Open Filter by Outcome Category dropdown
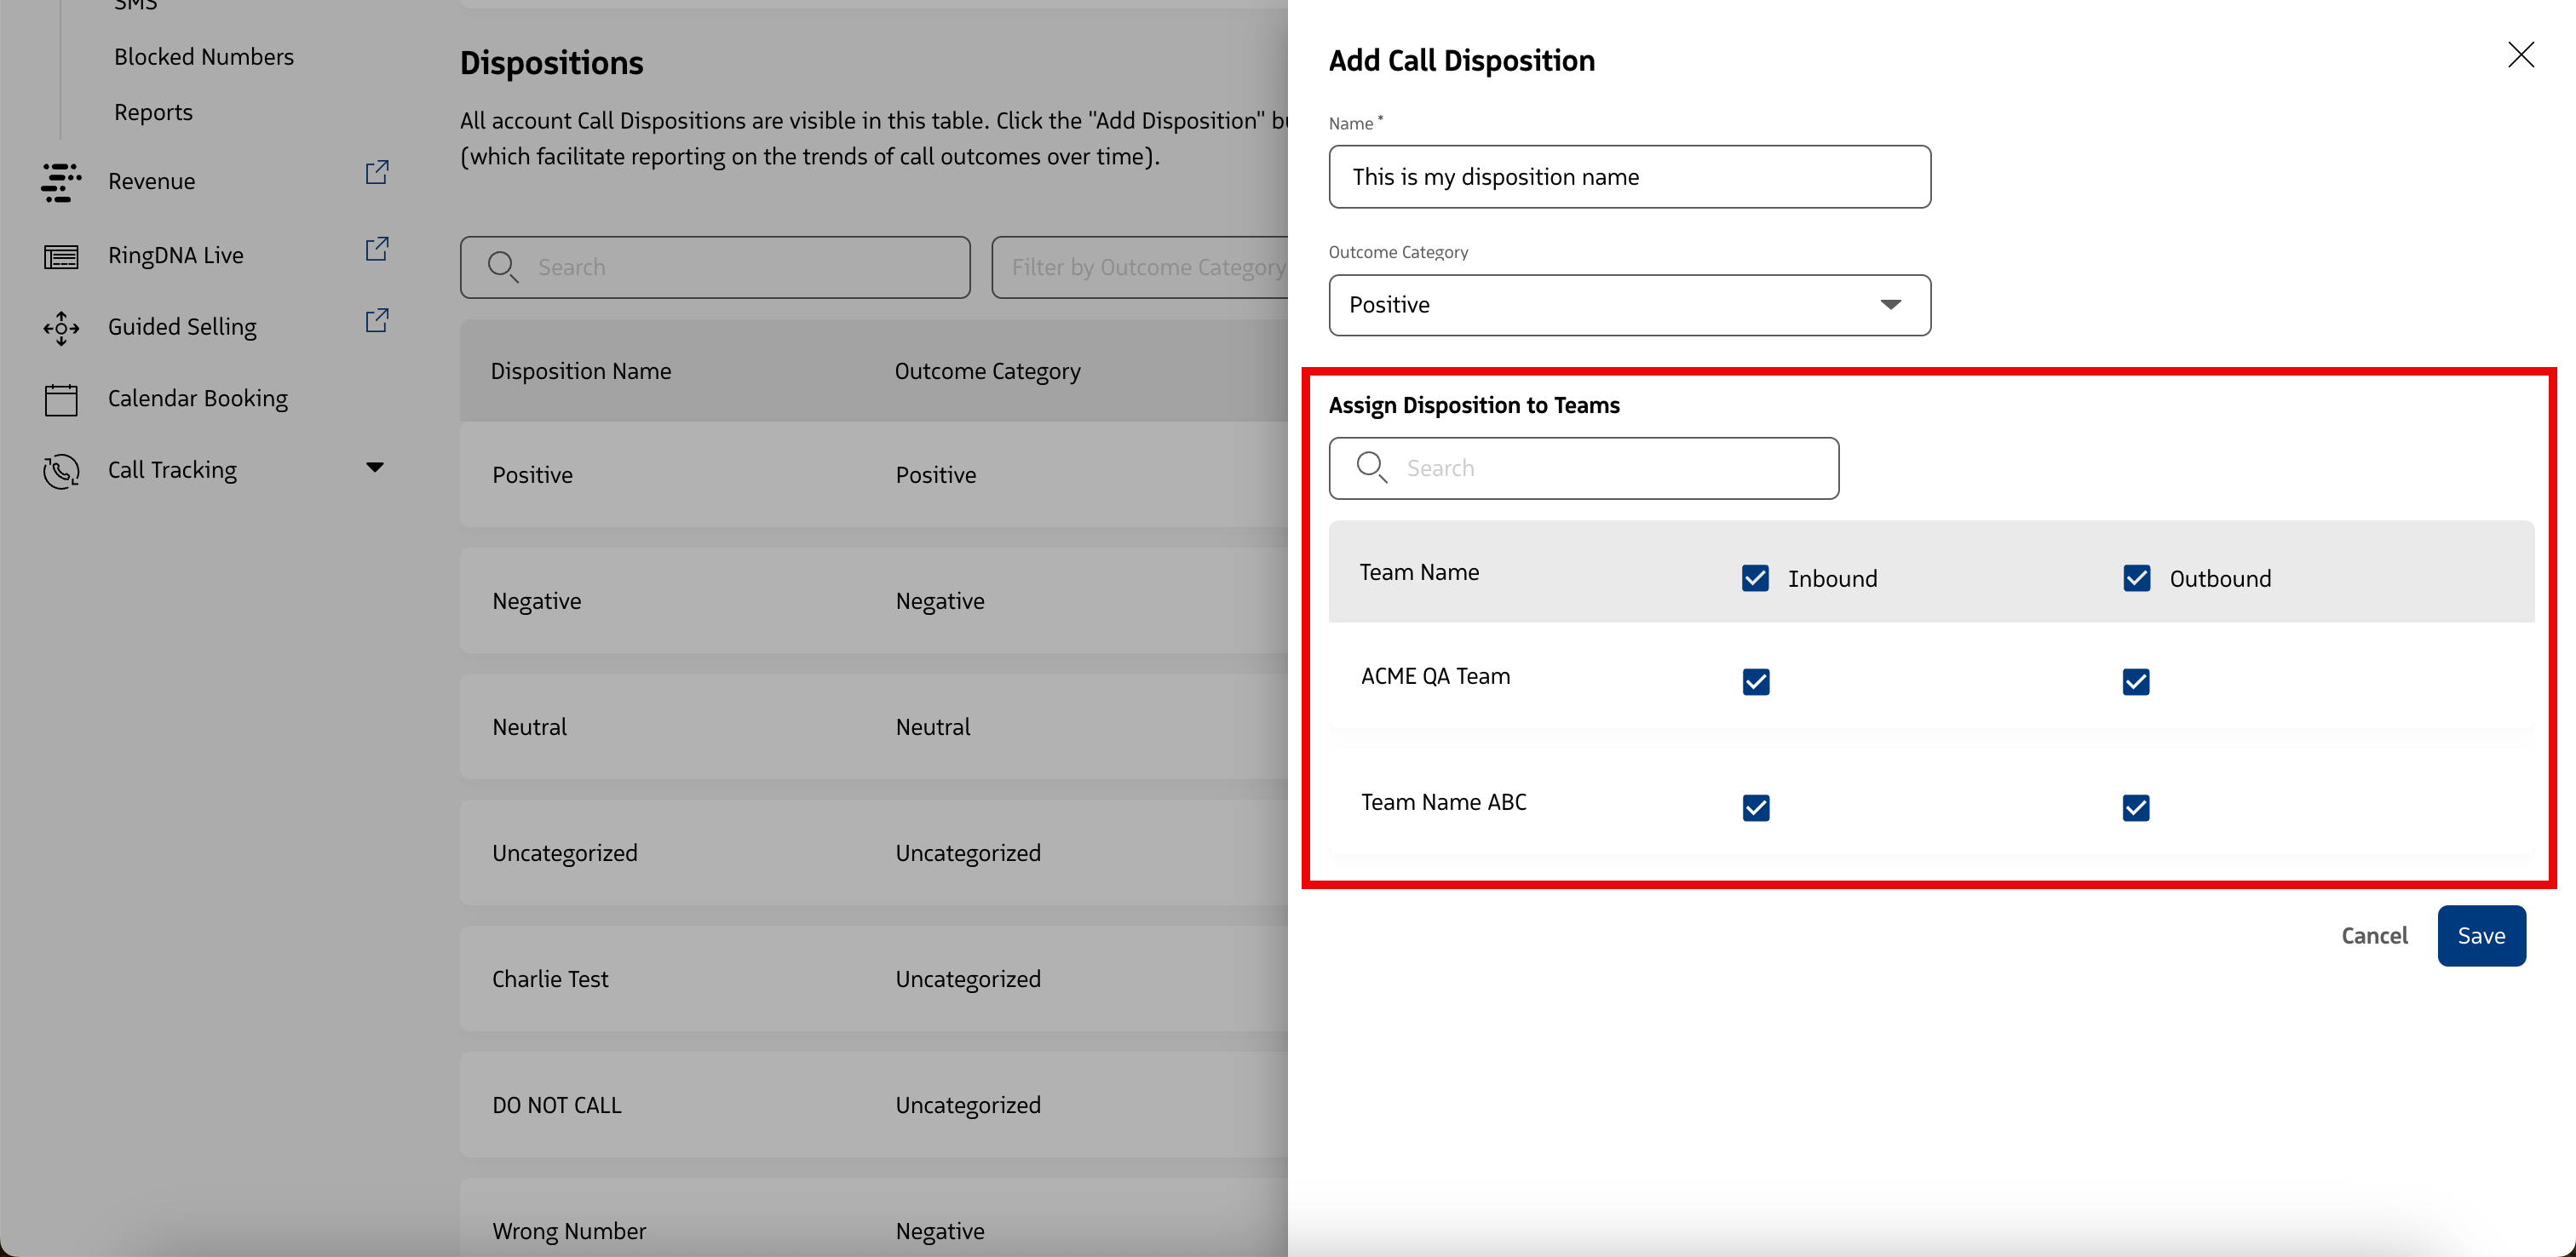 point(1140,267)
